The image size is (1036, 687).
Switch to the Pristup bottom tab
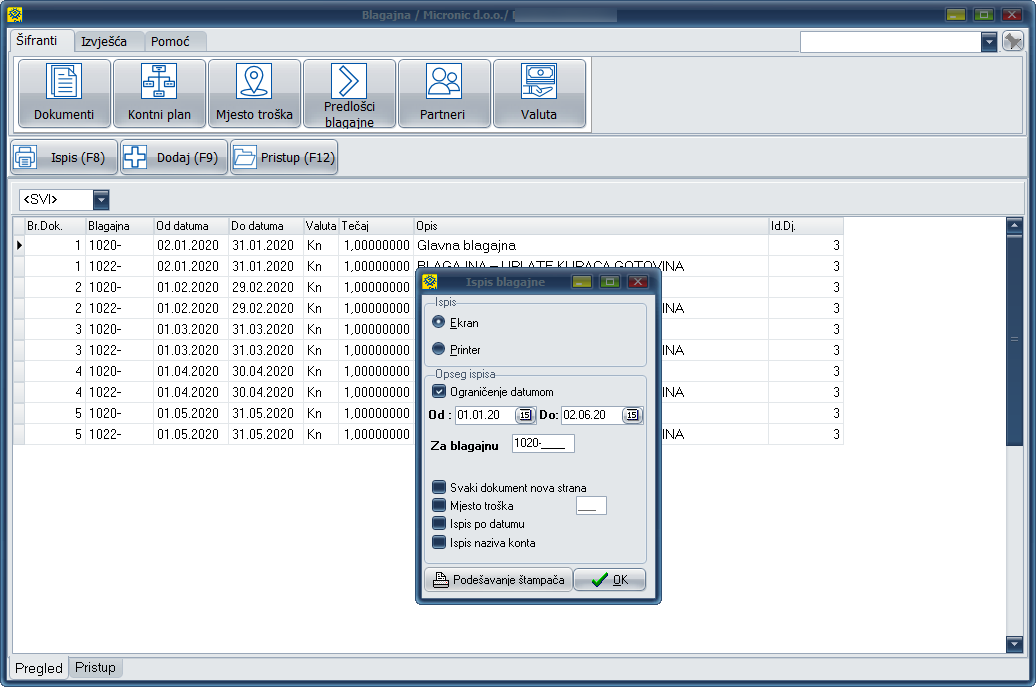96,668
